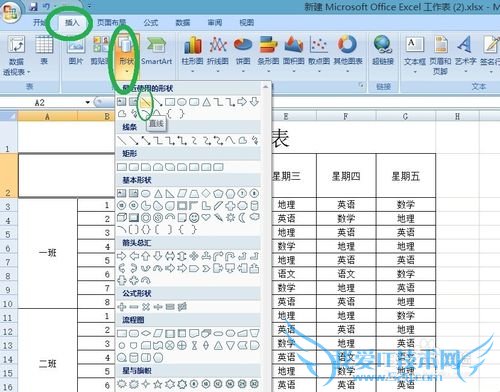Click the shapes gallery scroll-up arrow

click(265, 87)
